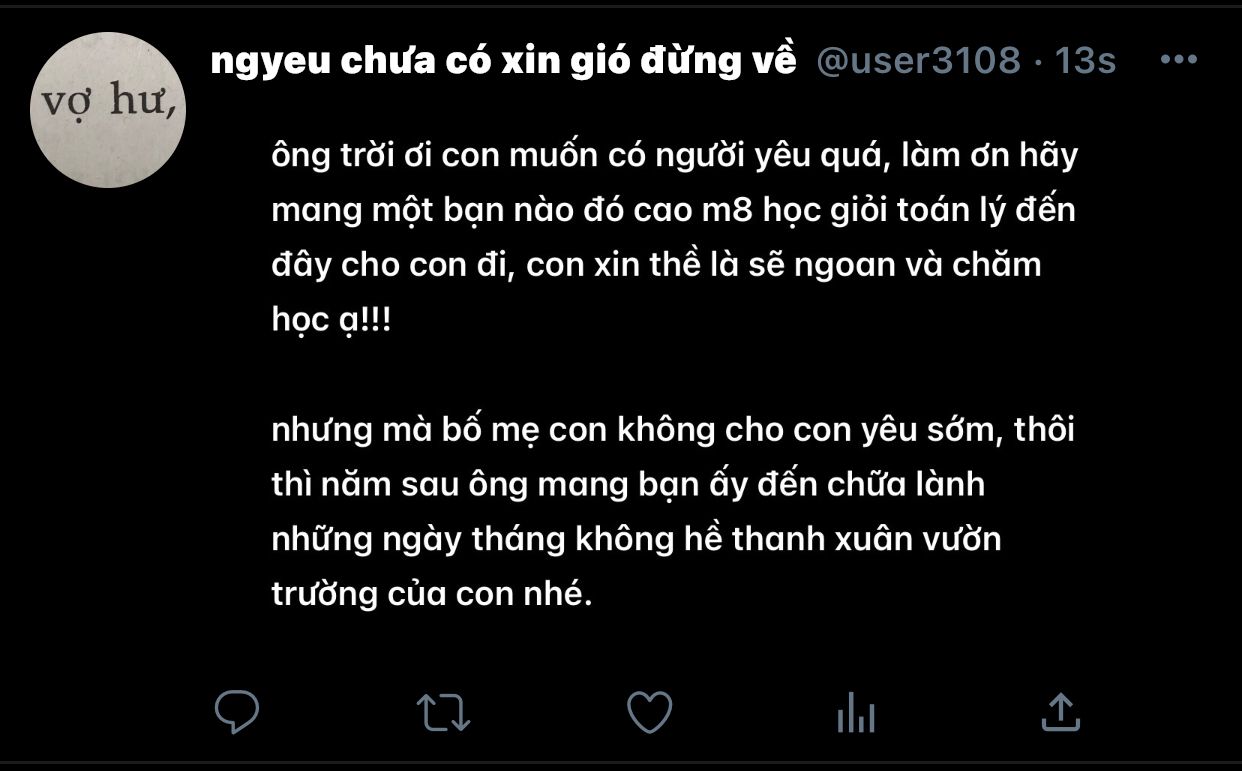The image size is (1242, 771).
Task: Click the reply speech bubble icon
Action: coord(237,712)
